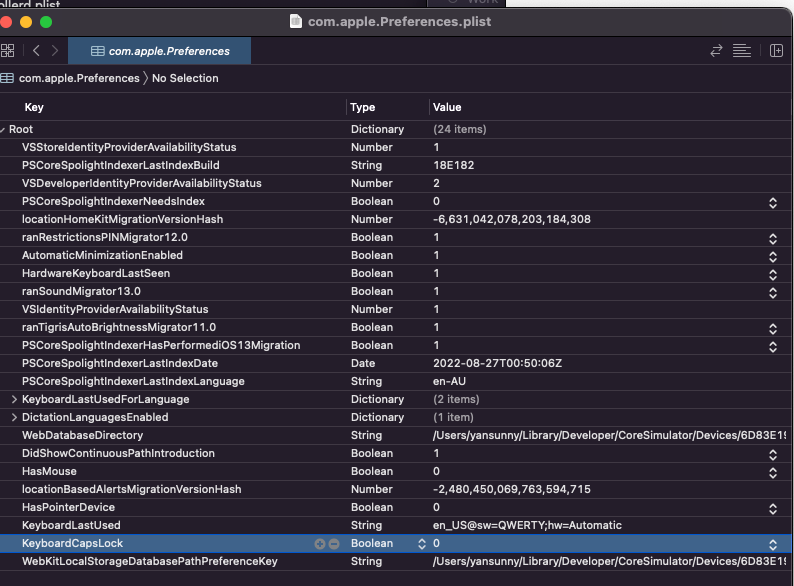This screenshot has height=586, width=794.
Task: Click the code review arrows icon
Action: pos(716,51)
